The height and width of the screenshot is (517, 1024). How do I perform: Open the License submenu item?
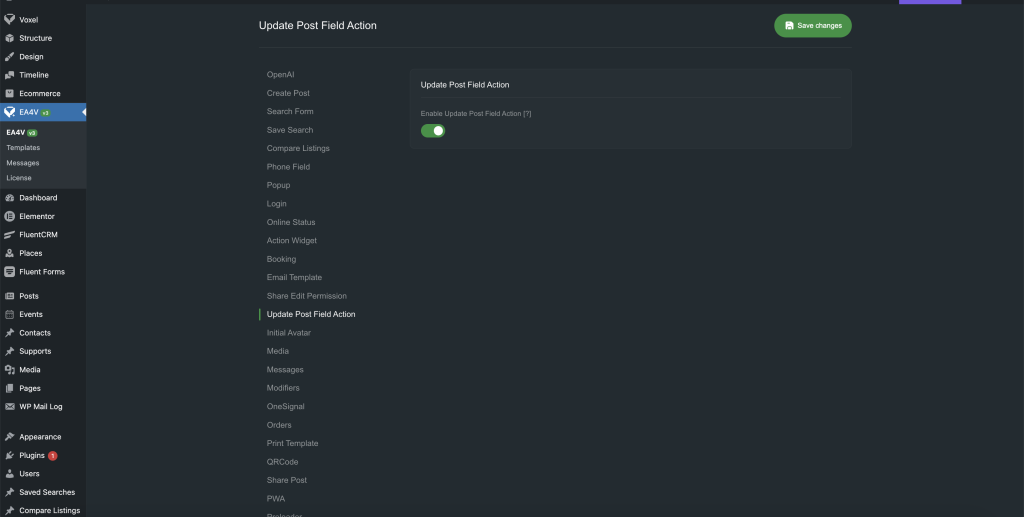19,178
